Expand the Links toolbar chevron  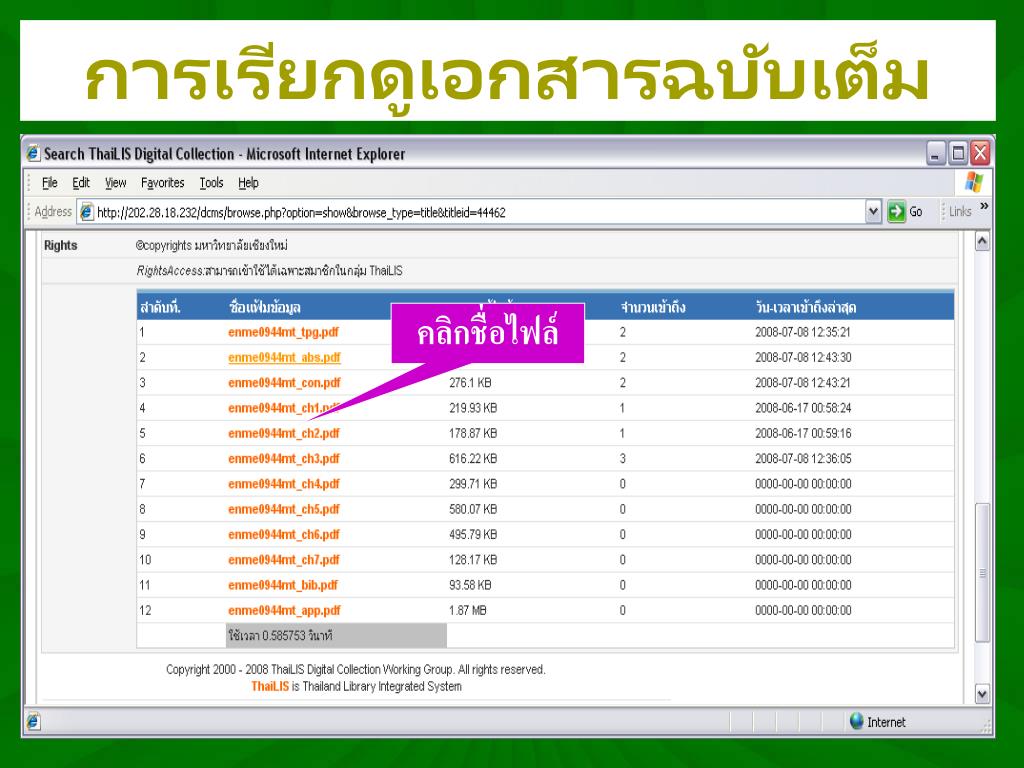tap(984, 206)
